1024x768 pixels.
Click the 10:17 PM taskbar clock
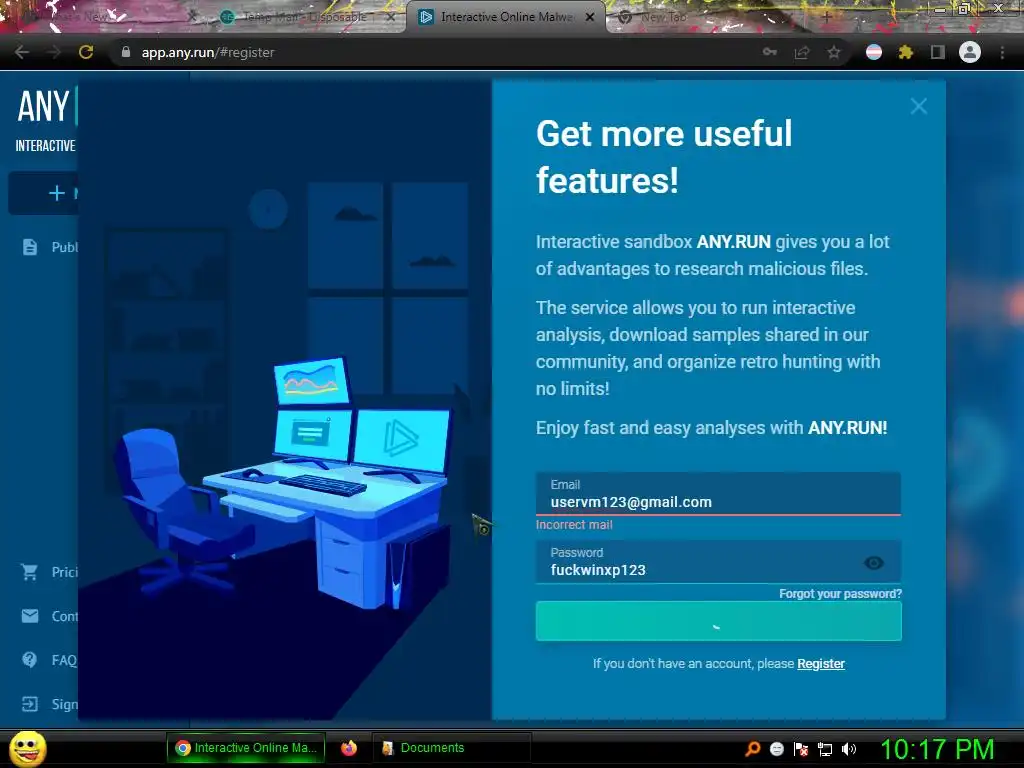coord(938,749)
